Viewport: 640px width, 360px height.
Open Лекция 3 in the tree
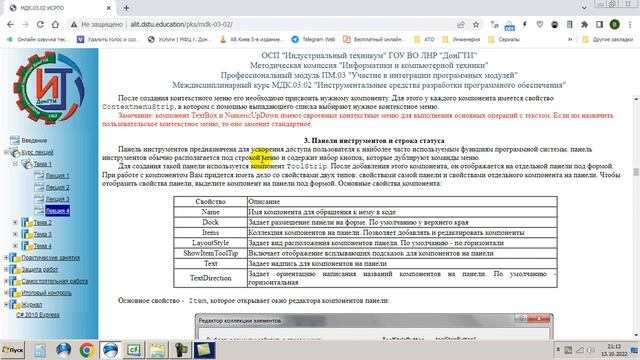tap(57, 199)
